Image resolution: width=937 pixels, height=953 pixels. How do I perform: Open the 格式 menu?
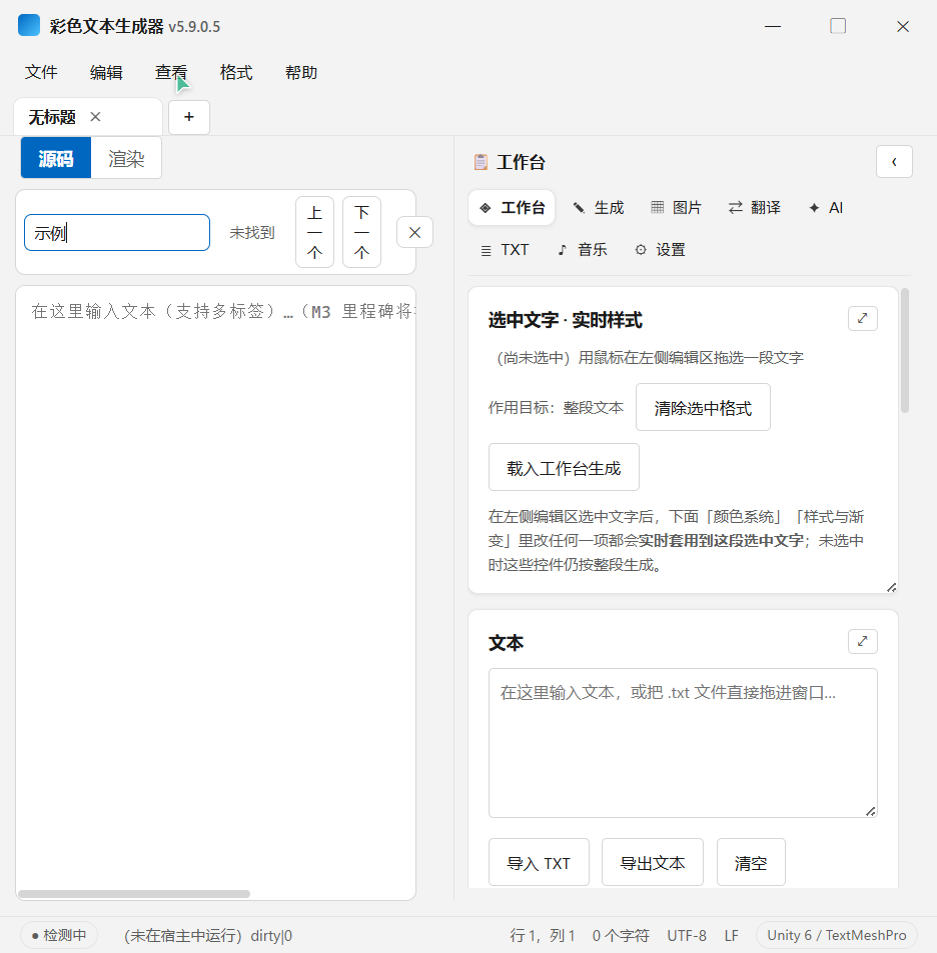coord(236,72)
